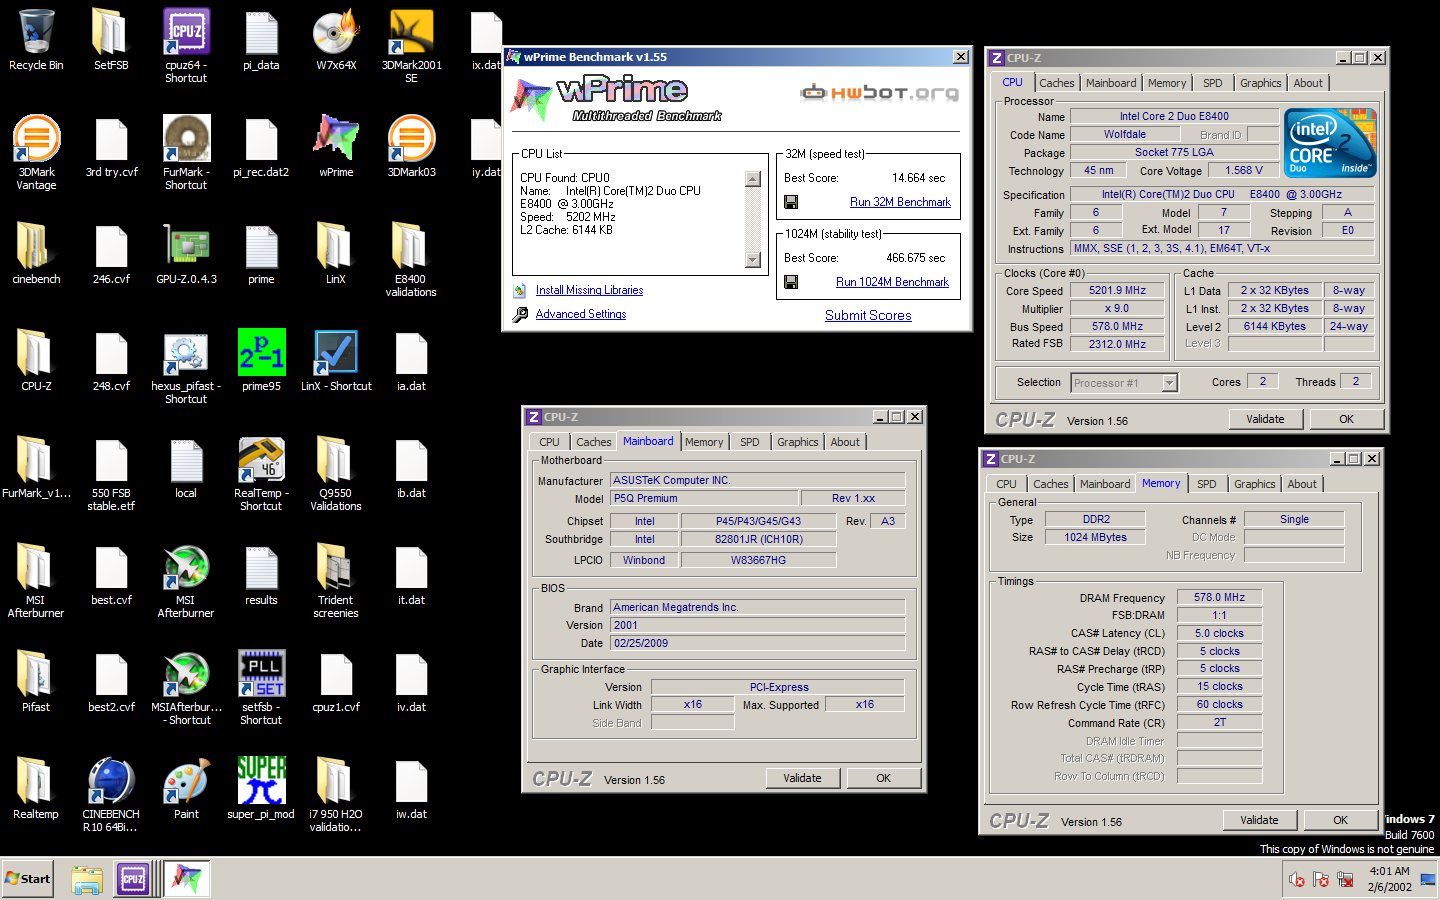Screen dimensions: 1440x900
Task: Open the E8400 validations folder
Action: point(411,260)
